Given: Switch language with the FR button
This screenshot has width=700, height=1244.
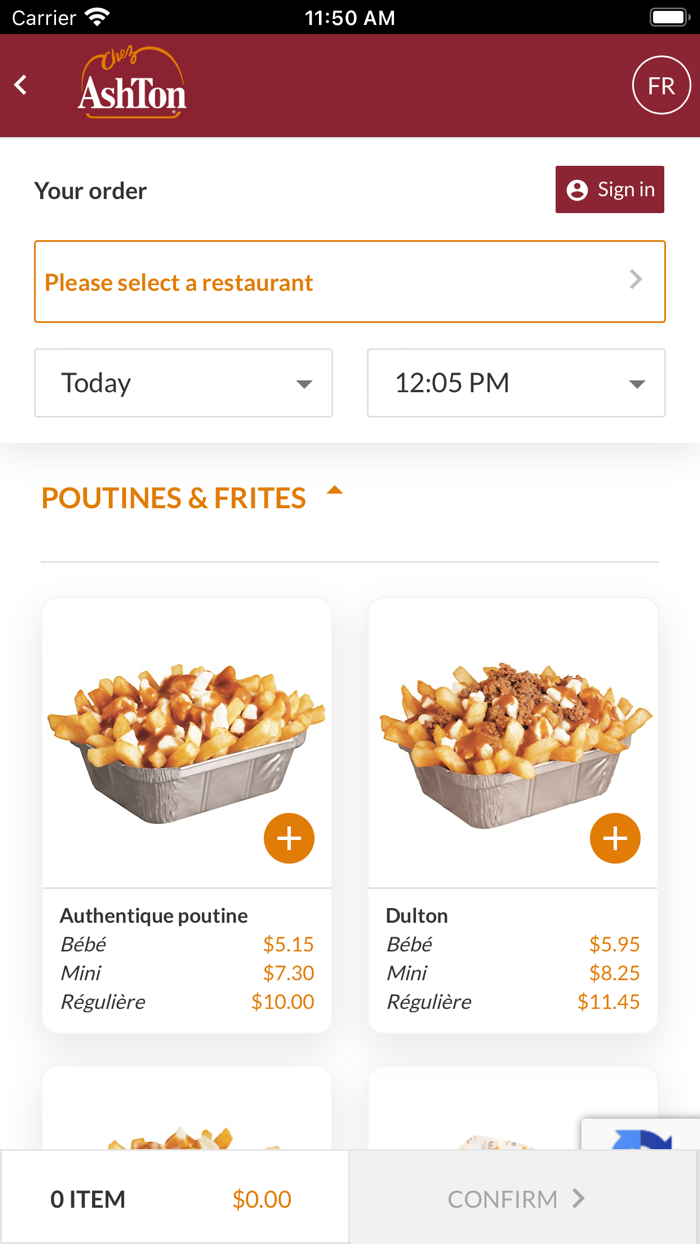Looking at the screenshot, I should [661, 86].
